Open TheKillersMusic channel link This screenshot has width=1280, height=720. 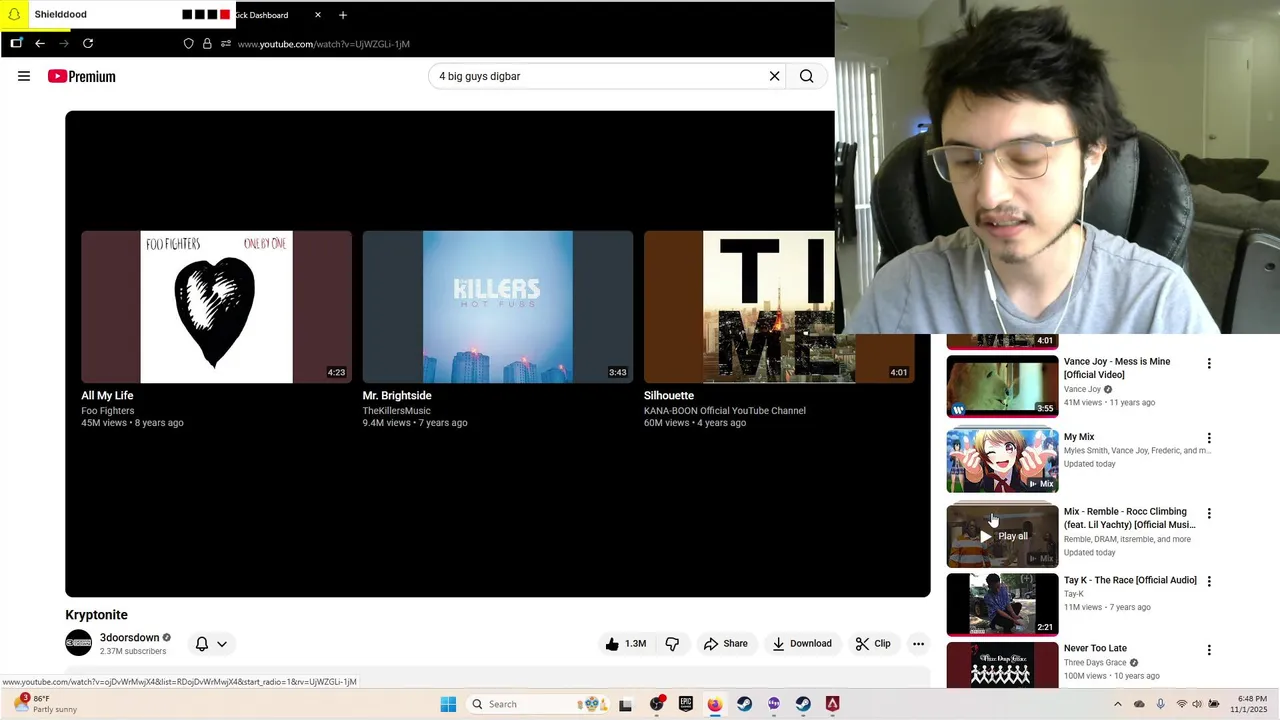397,411
